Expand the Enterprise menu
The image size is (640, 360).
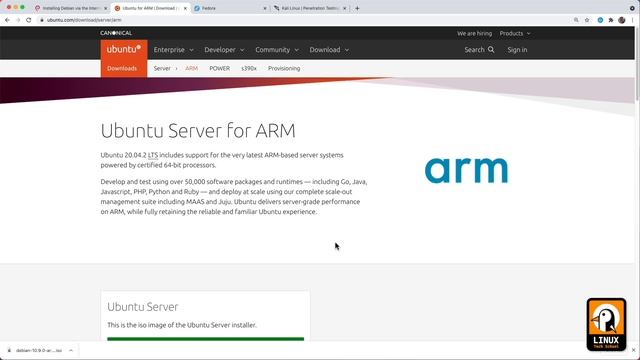173,50
